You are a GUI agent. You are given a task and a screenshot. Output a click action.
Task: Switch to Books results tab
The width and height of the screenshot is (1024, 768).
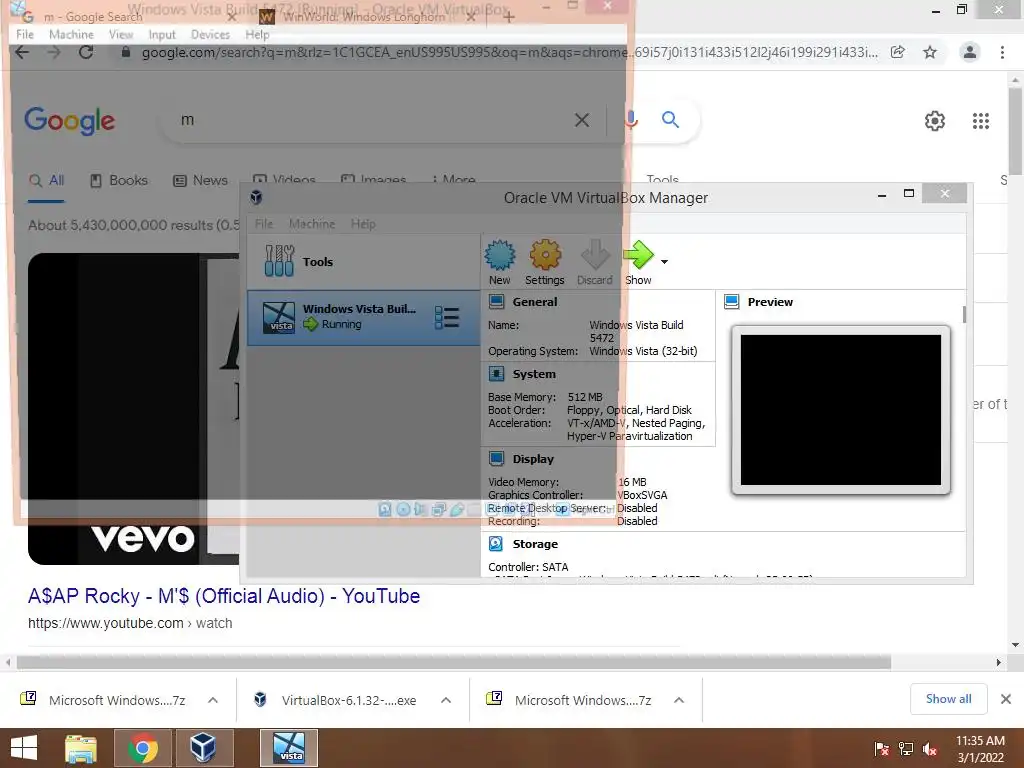(x=119, y=180)
